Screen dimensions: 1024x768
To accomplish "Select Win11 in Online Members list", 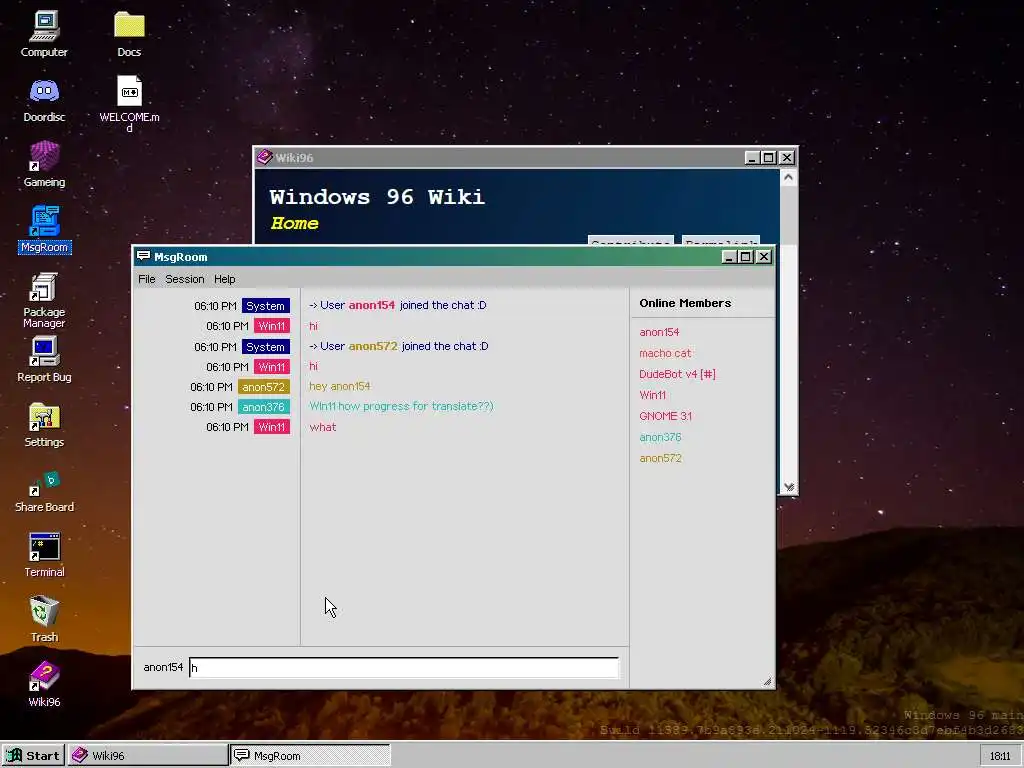I will click(x=652, y=394).
